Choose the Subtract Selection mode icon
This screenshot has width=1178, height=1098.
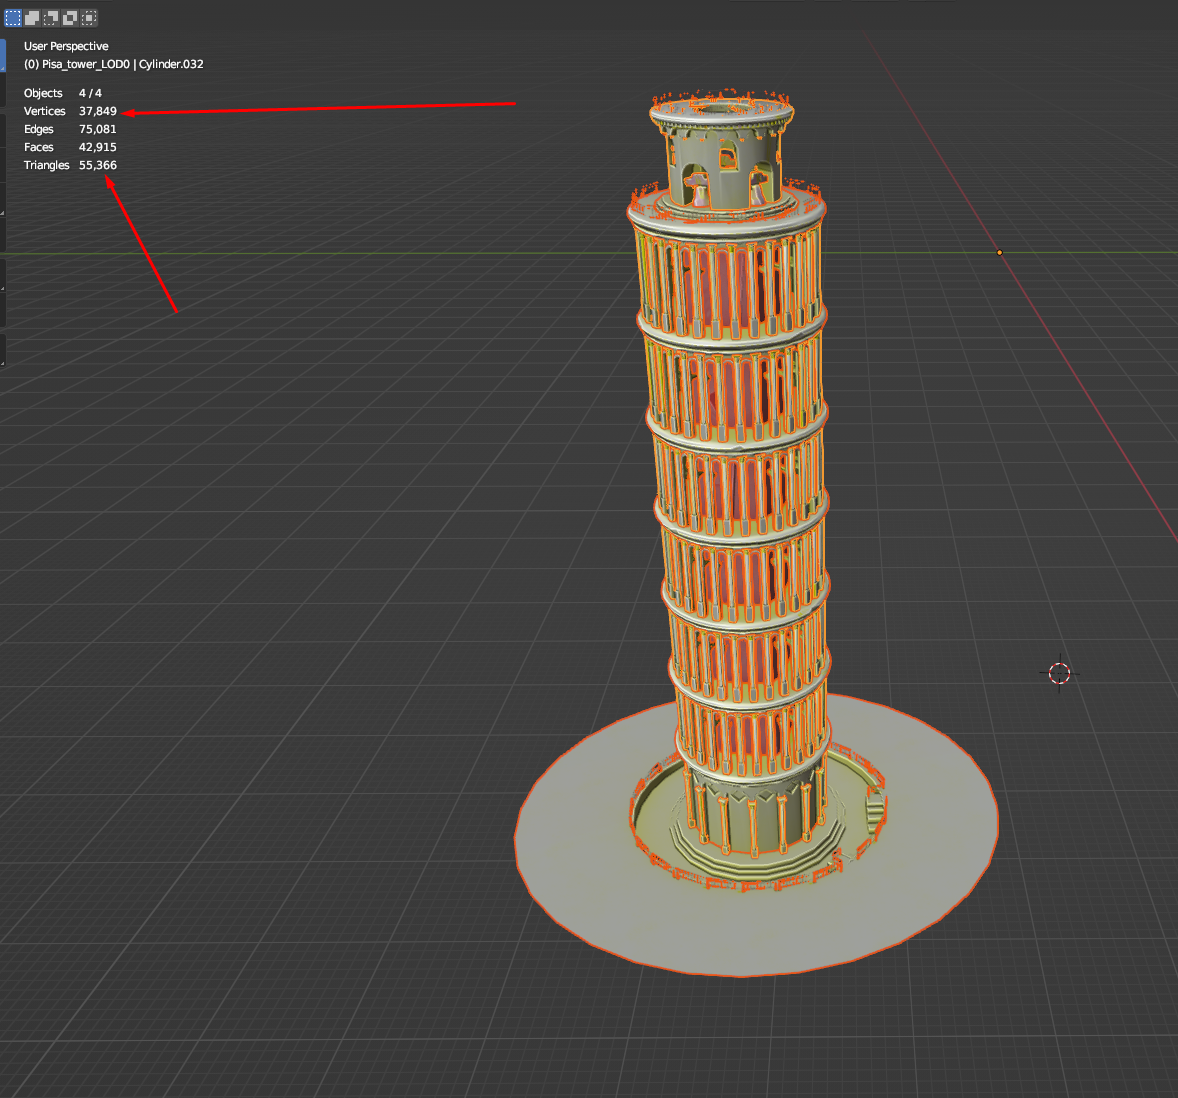(x=51, y=18)
